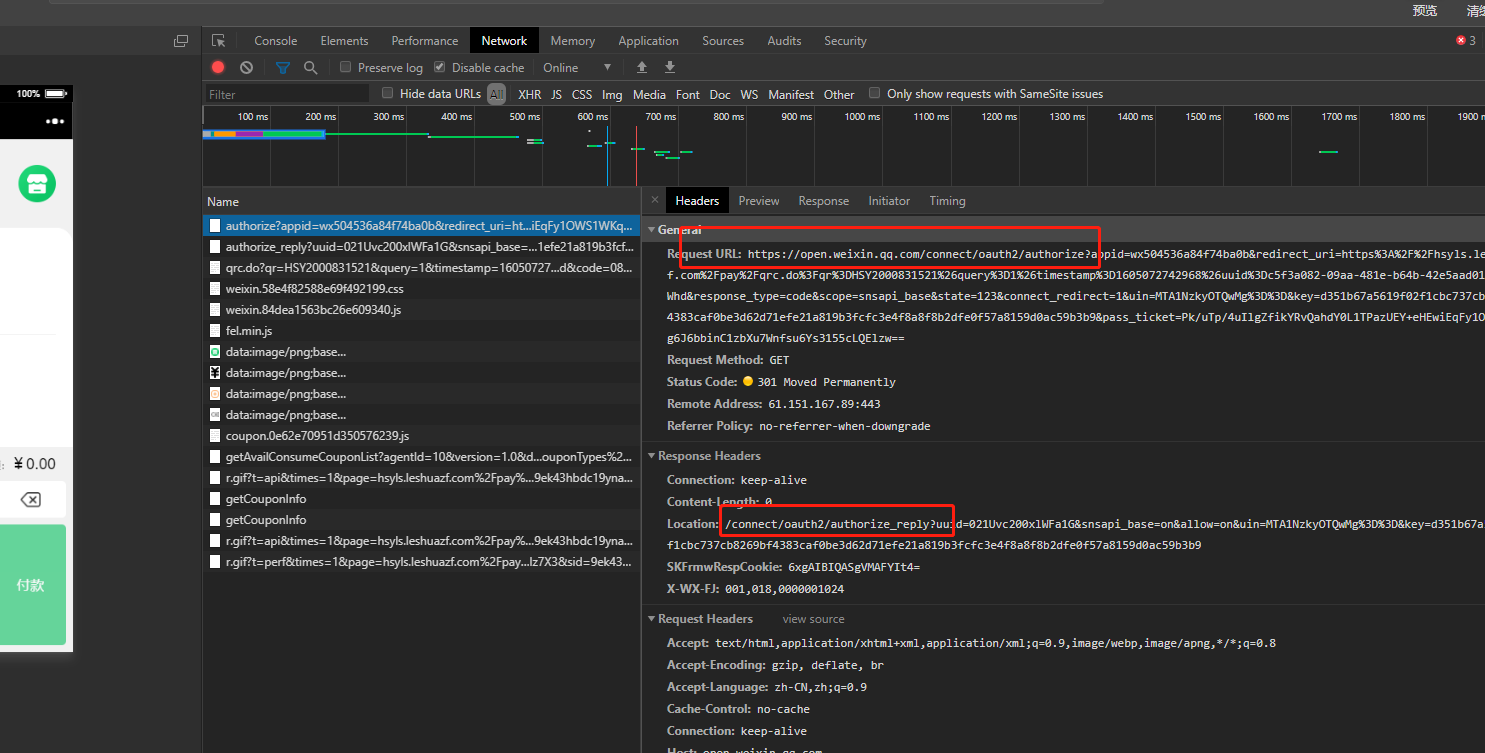Viewport: 1485px width, 753px height.
Task: Uncheck the Disable cache checkbox
Action: 440,67
